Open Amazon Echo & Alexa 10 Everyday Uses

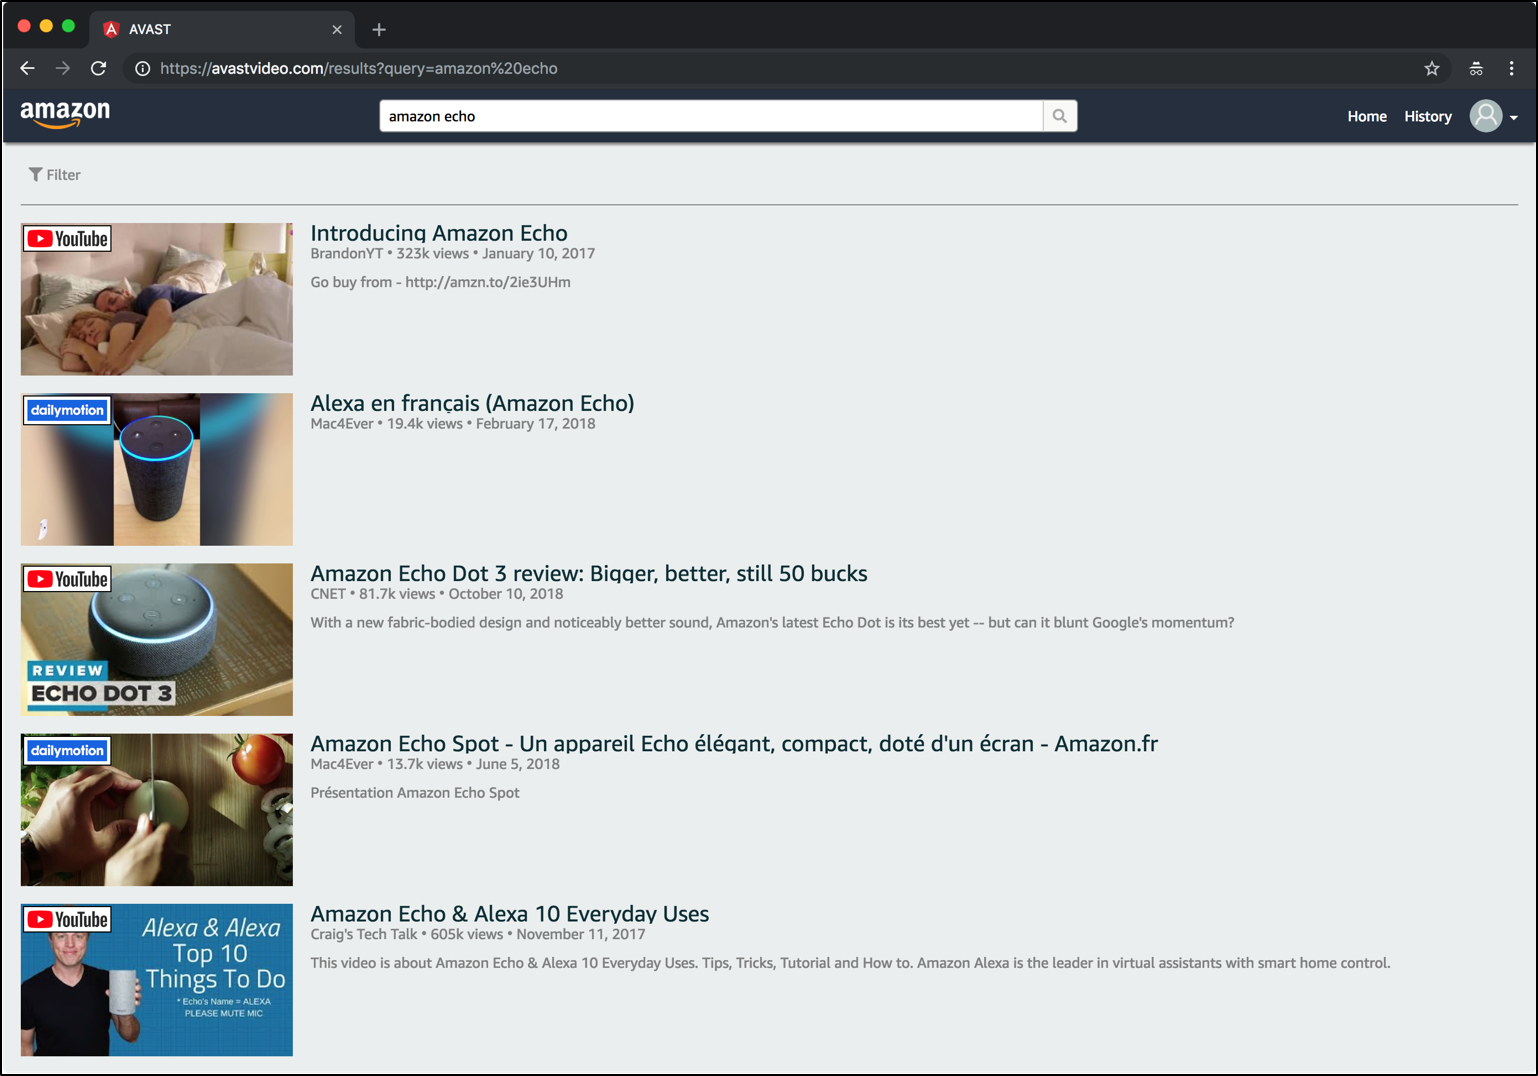tap(509, 913)
